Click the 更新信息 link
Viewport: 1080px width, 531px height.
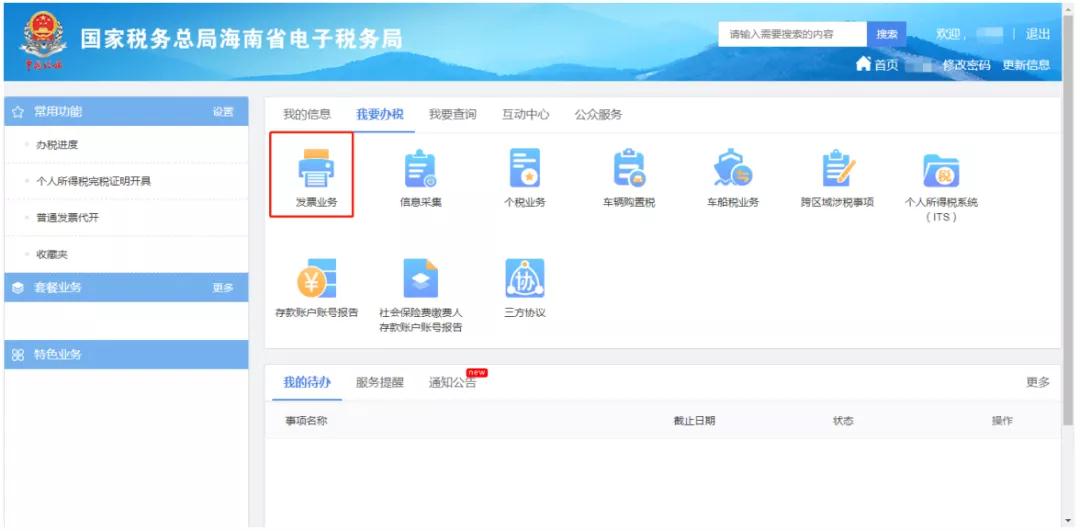click(x=1026, y=65)
